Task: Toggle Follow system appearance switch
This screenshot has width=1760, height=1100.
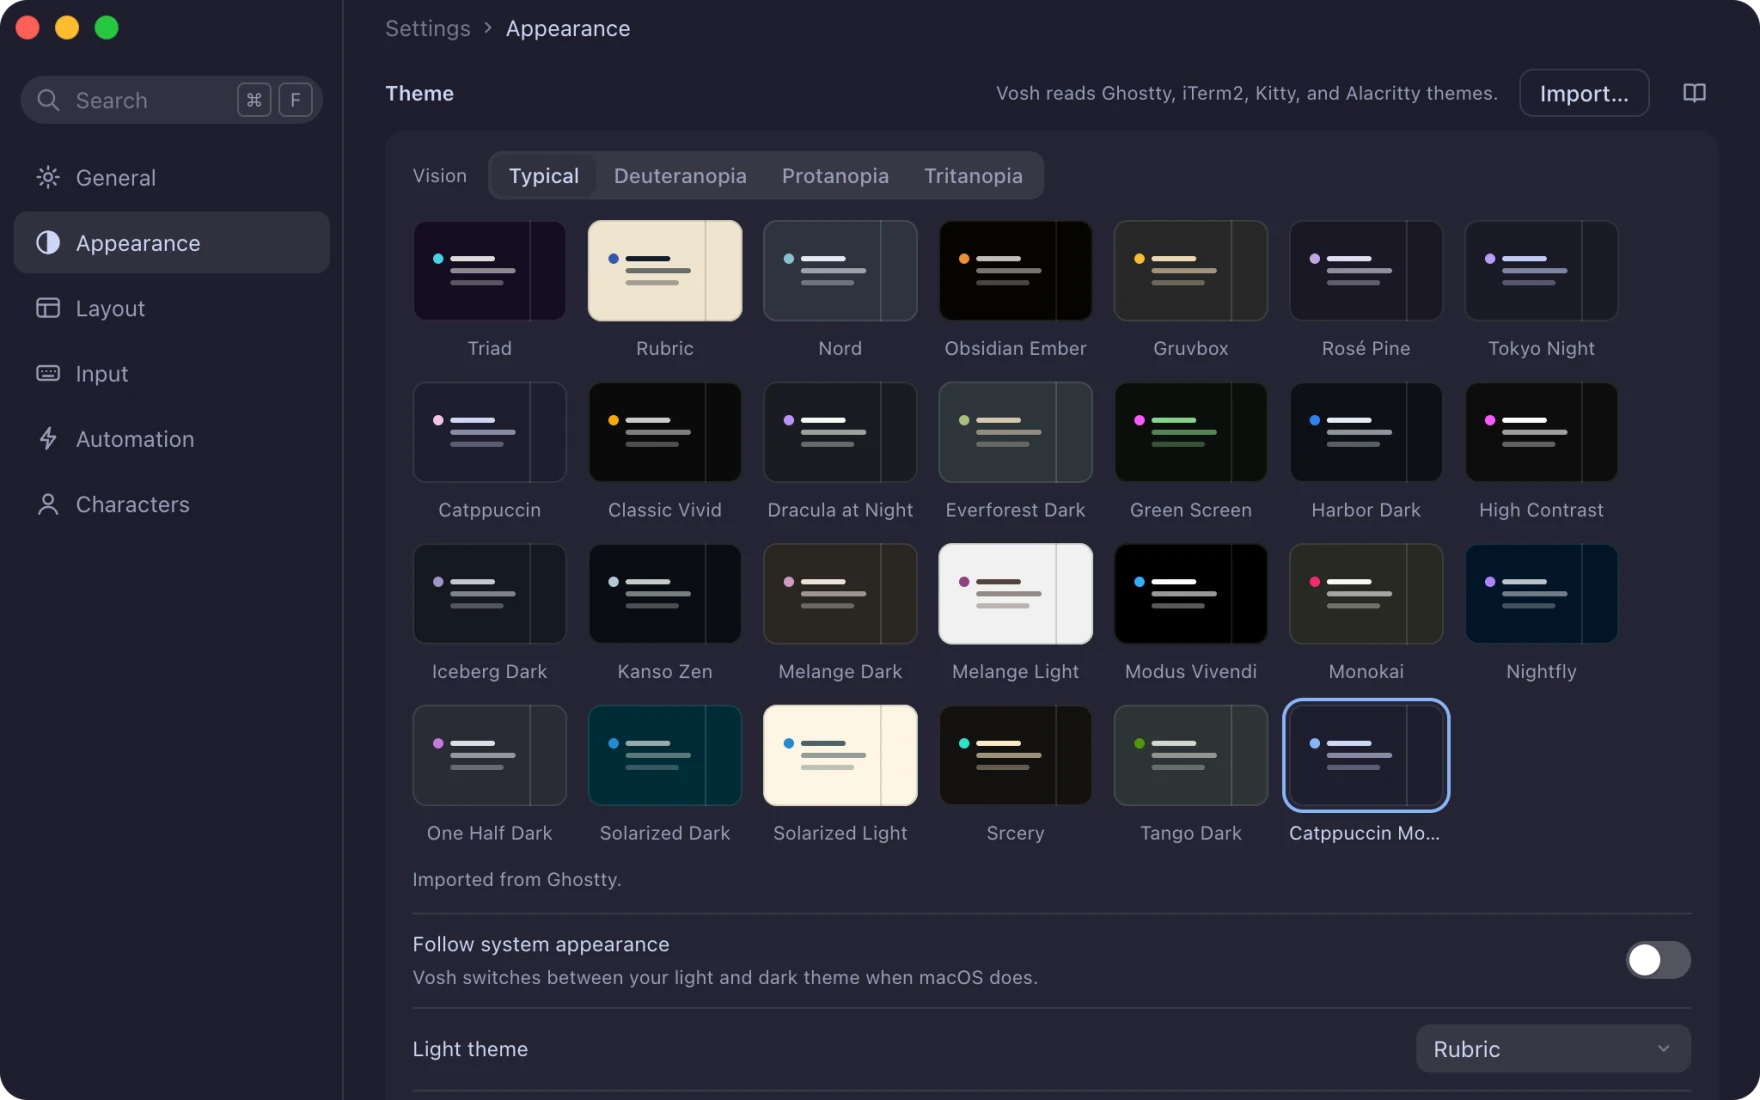Action: [x=1658, y=960]
